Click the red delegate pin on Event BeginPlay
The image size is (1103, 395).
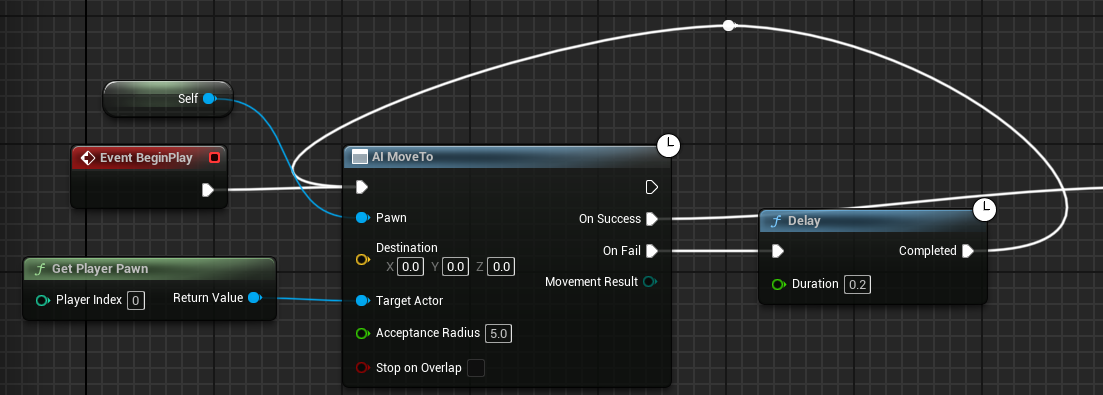[x=215, y=157]
